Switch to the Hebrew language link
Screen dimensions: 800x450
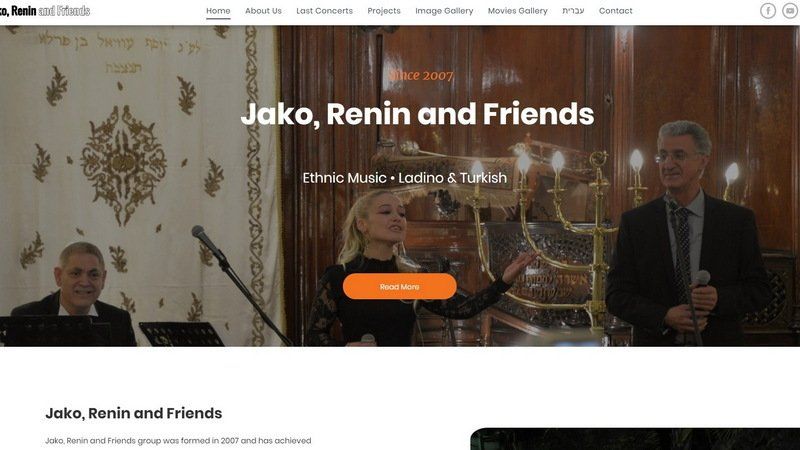(573, 11)
